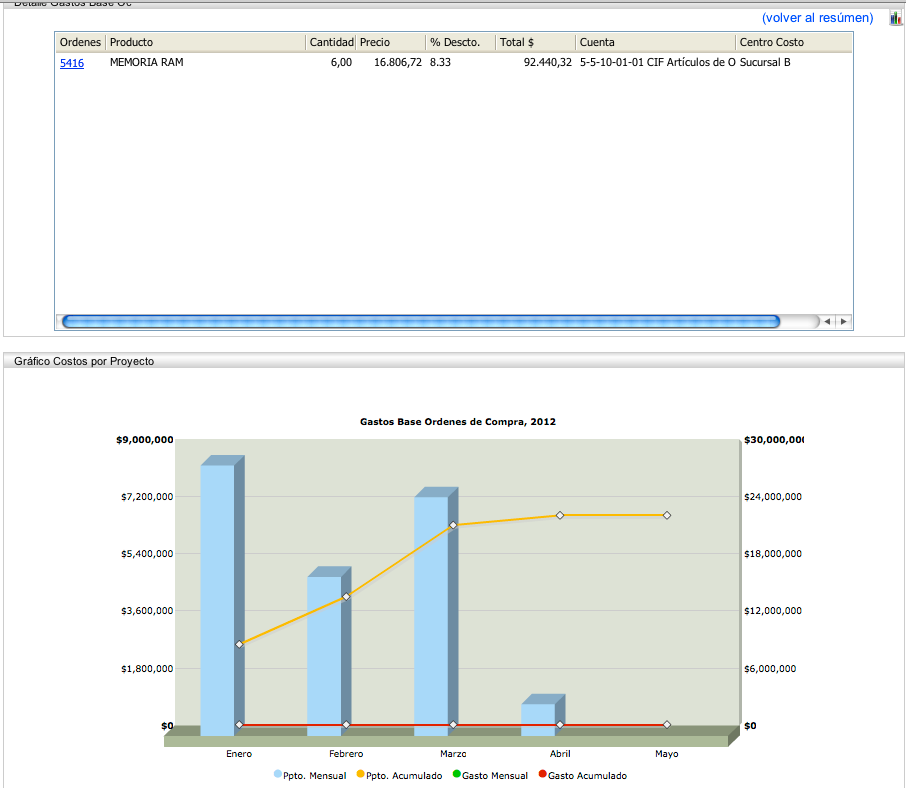The width and height of the screenshot is (906, 788).
Task: Sort by the Producto column header
Action: [x=206, y=42]
